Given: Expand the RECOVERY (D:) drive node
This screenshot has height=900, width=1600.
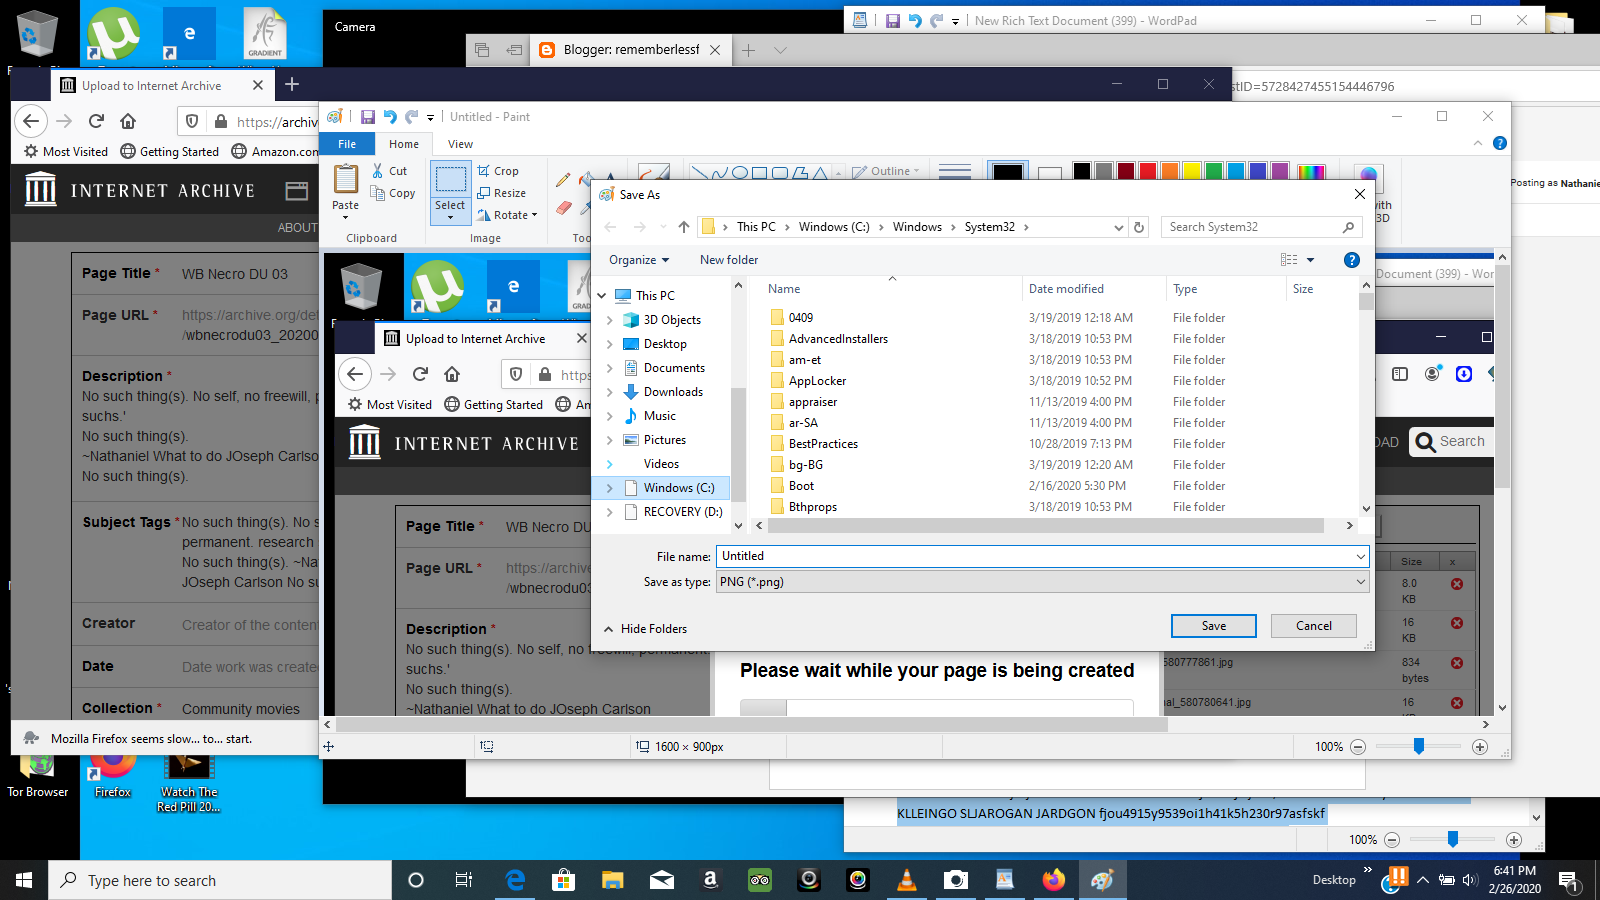Looking at the screenshot, I should tap(610, 512).
